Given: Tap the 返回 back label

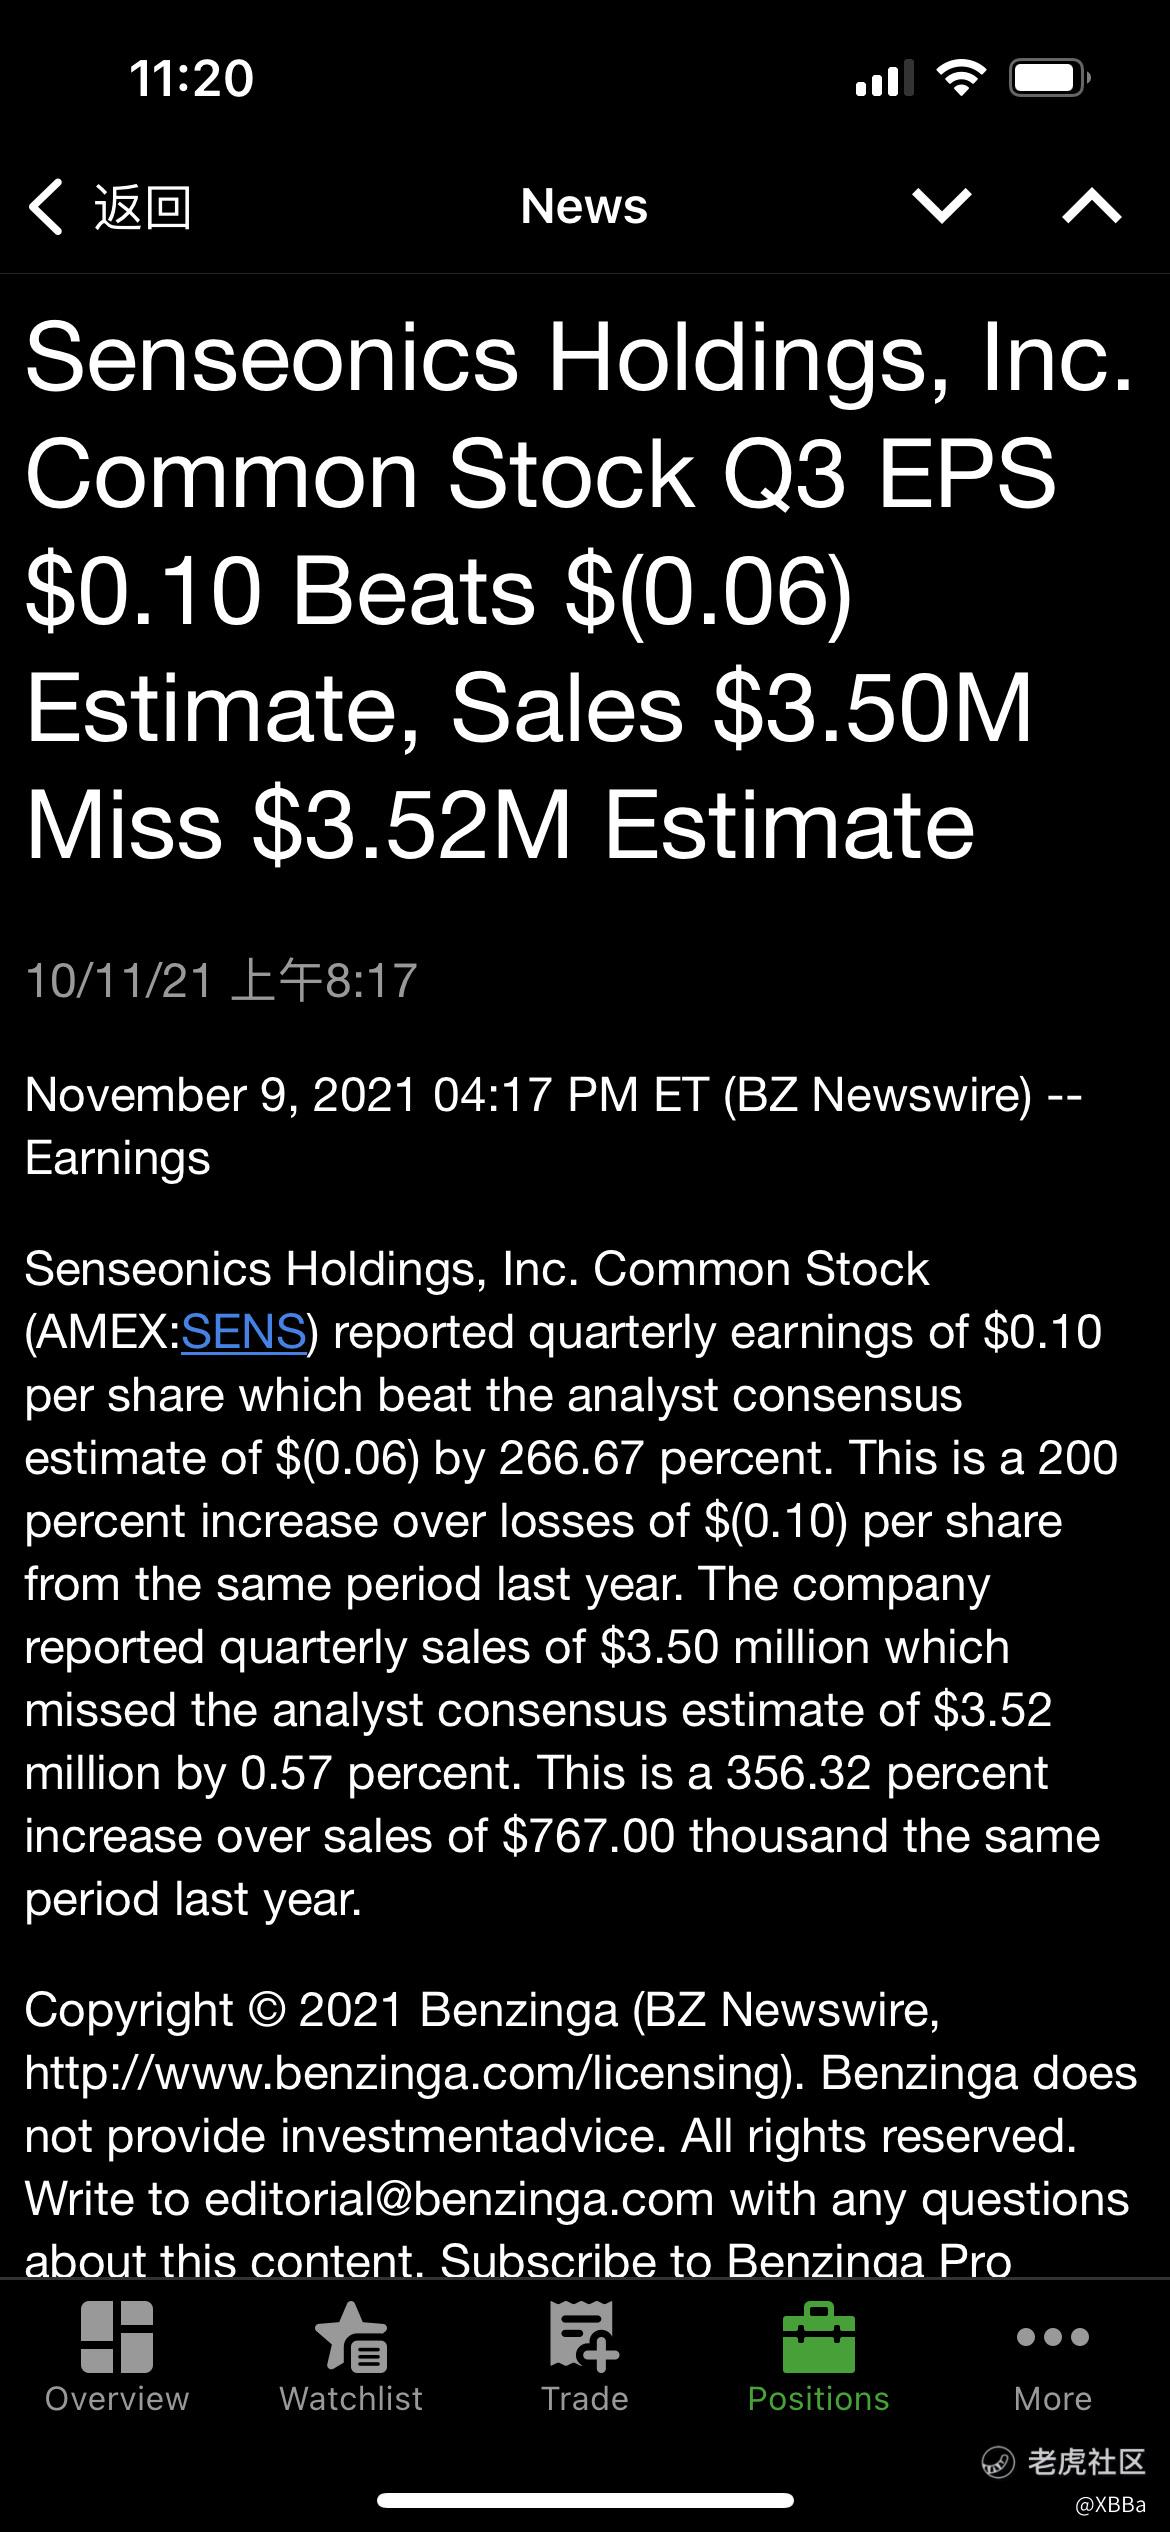Looking at the screenshot, I should tap(142, 207).
